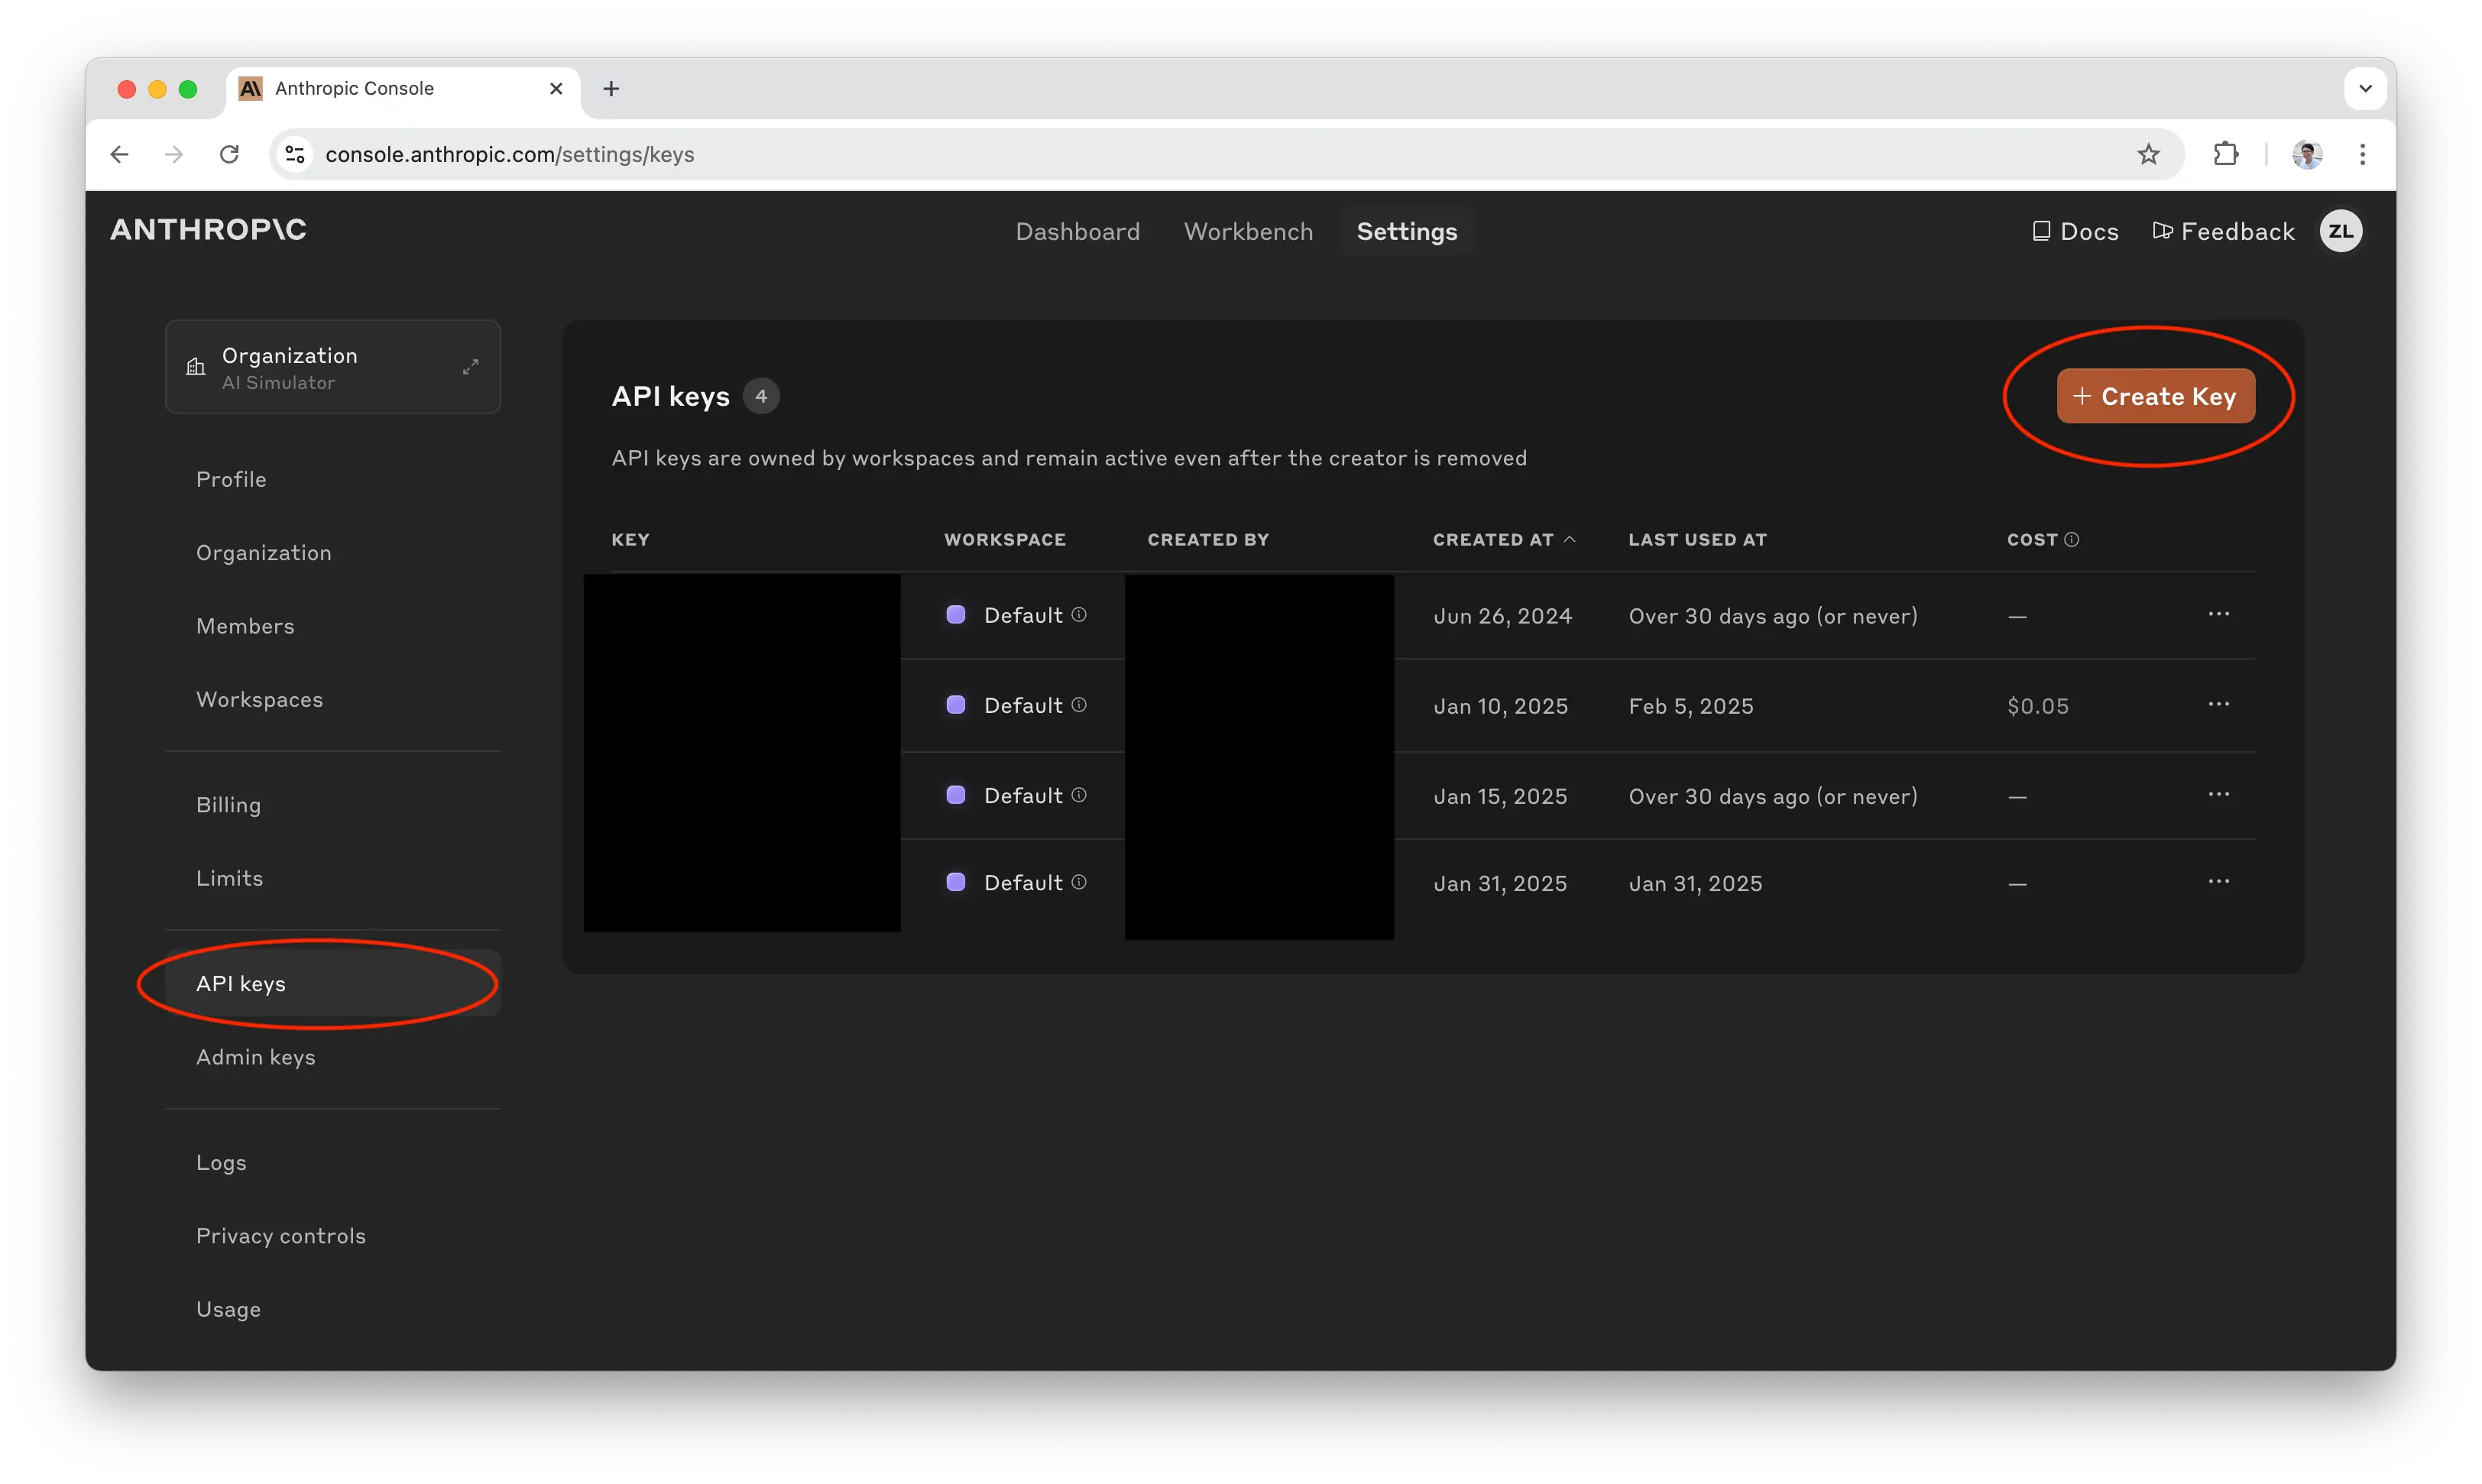Reload the page with refresh icon
Image resolution: width=2482 pixels, height=1484 pixels.
(x=229, y=154)
